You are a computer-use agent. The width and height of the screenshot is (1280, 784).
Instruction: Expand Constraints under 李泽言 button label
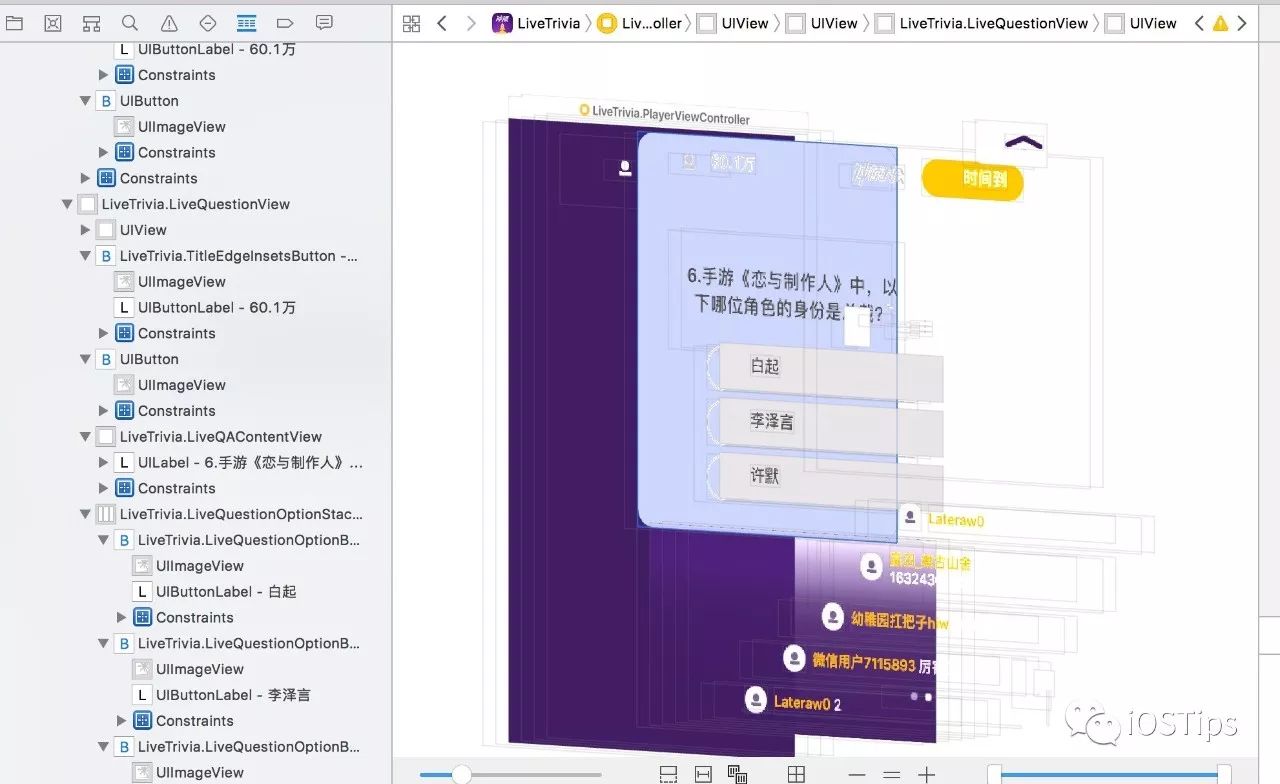tap(121, 721)
